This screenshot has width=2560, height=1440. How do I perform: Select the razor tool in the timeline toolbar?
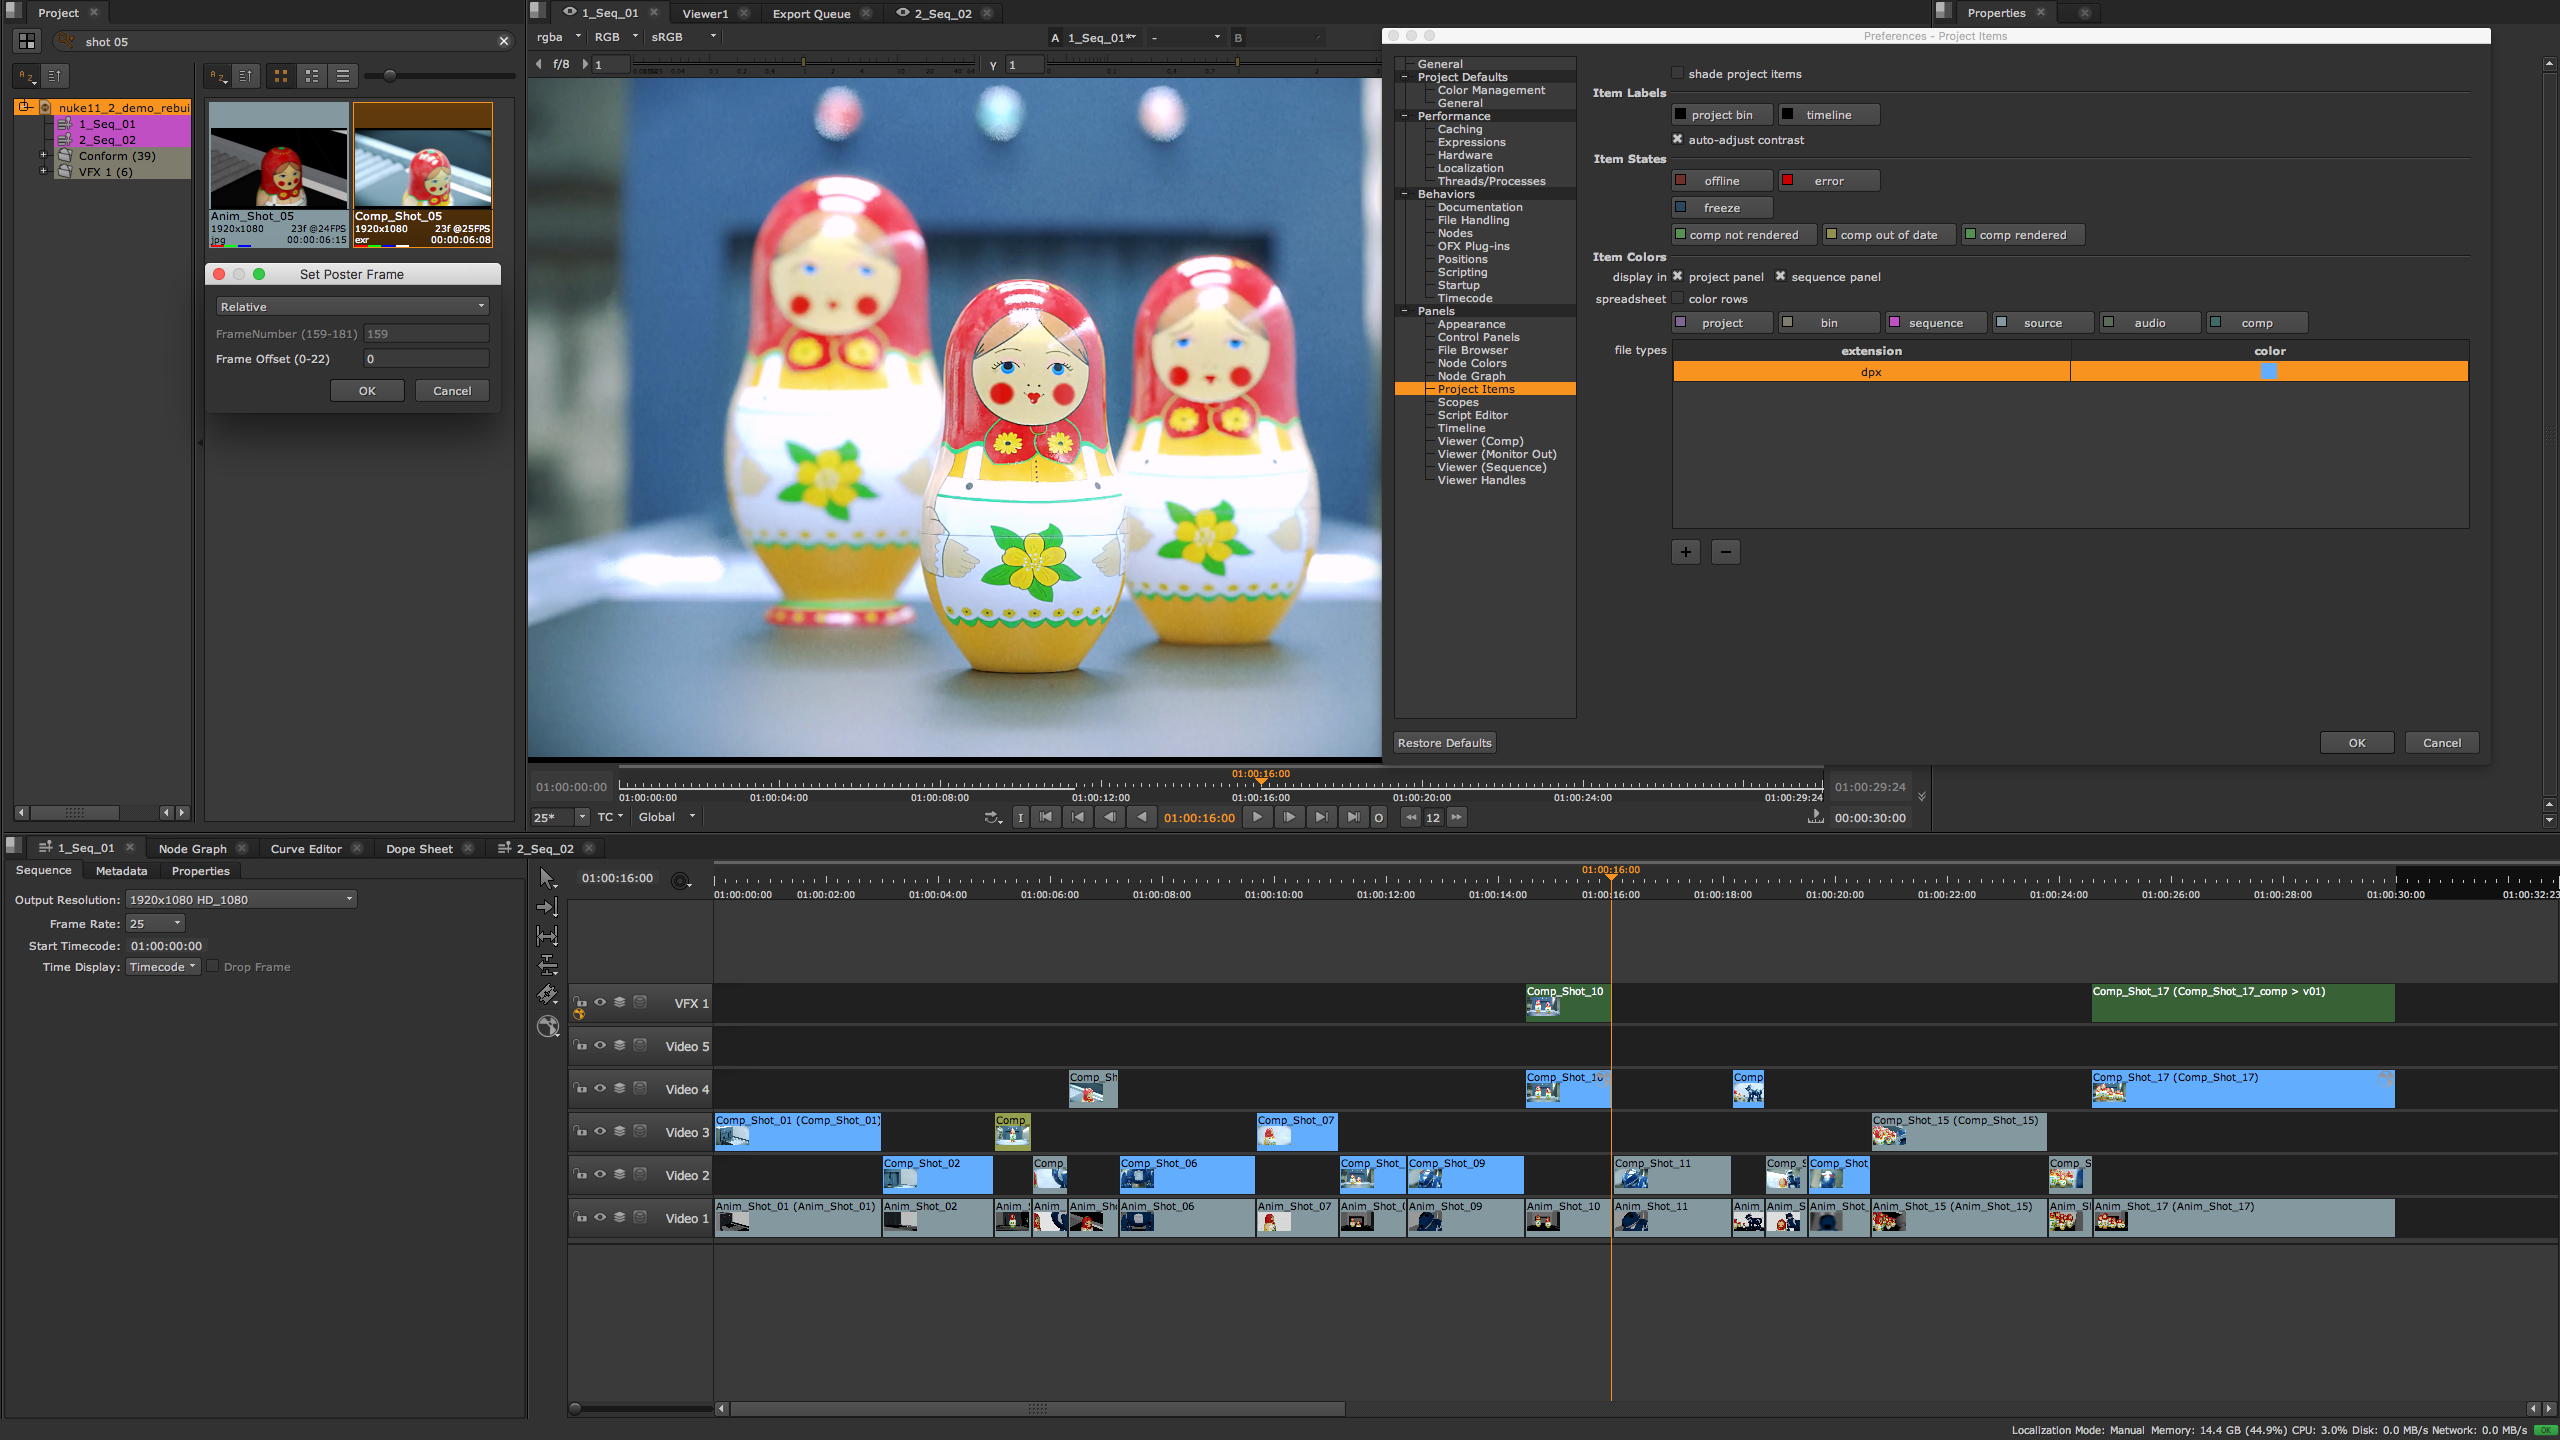pyautogui.click(x=547, y=993)
